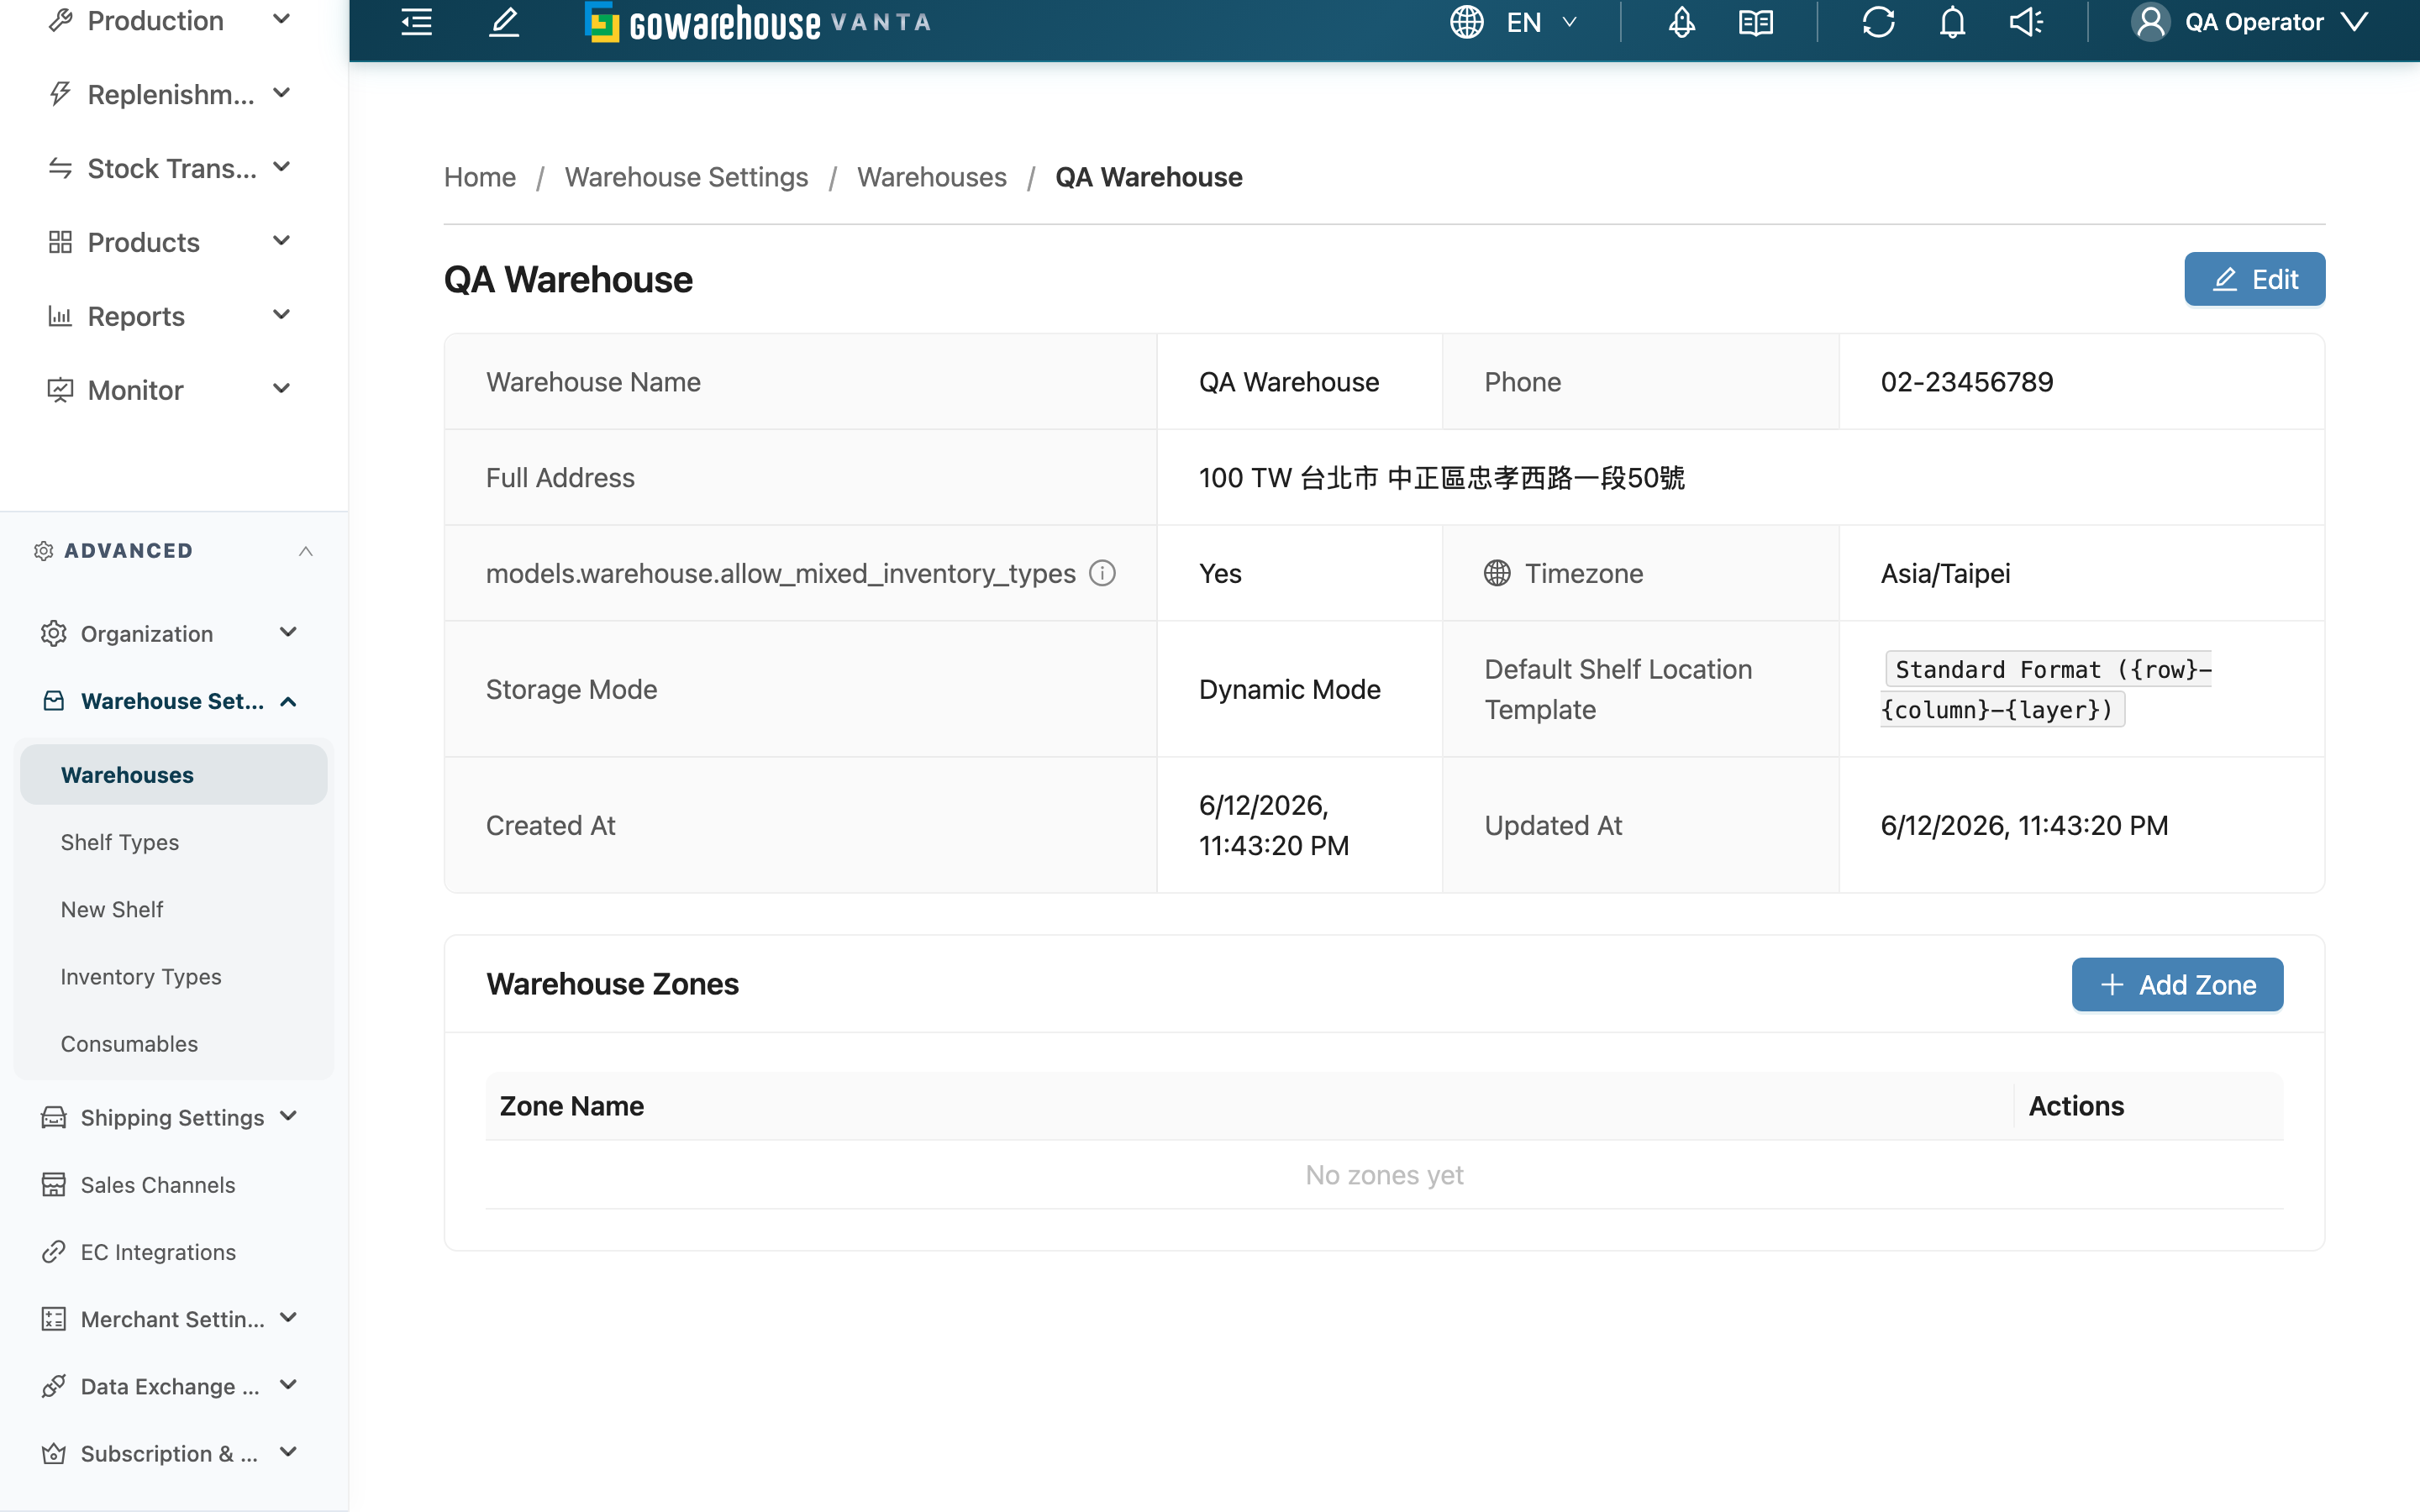
Task: Click the EC Integrations link icon
Action: coord(54,1251)
